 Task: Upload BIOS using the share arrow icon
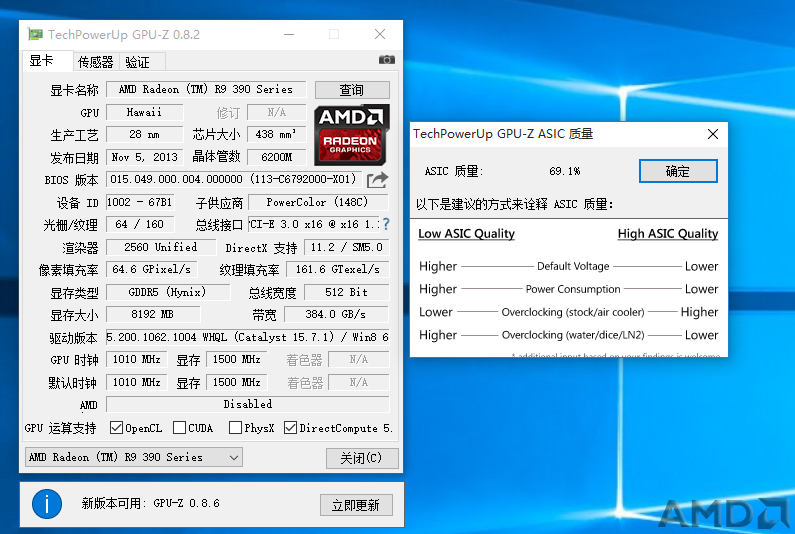(x=377, y=180)
